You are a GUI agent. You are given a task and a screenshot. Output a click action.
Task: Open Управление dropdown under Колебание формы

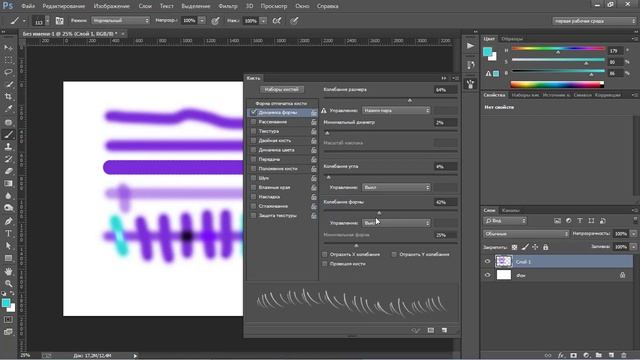(396, 223)
